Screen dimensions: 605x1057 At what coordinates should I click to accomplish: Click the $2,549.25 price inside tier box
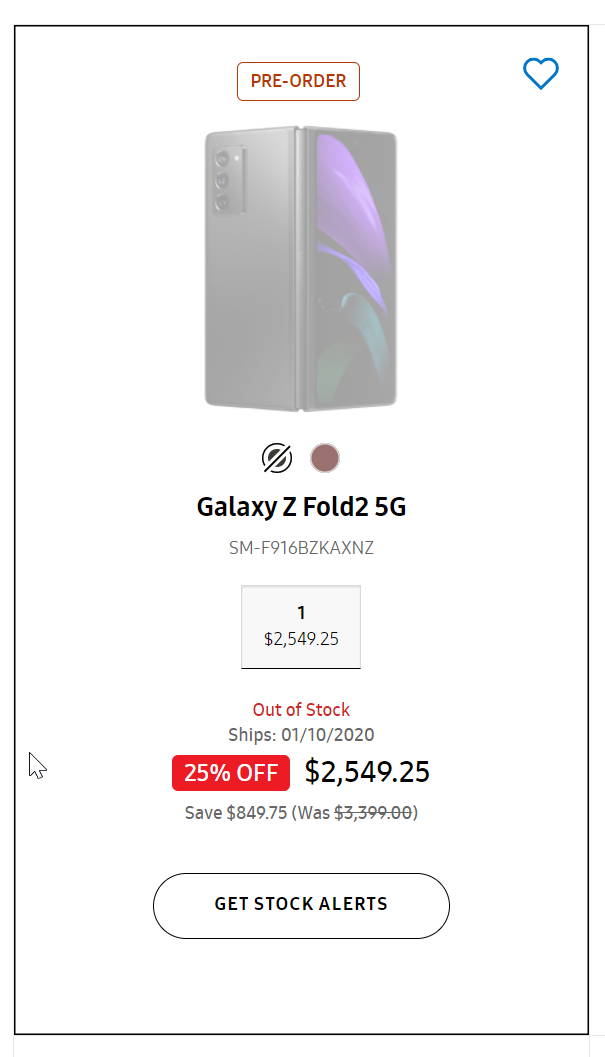coord(301,638)
